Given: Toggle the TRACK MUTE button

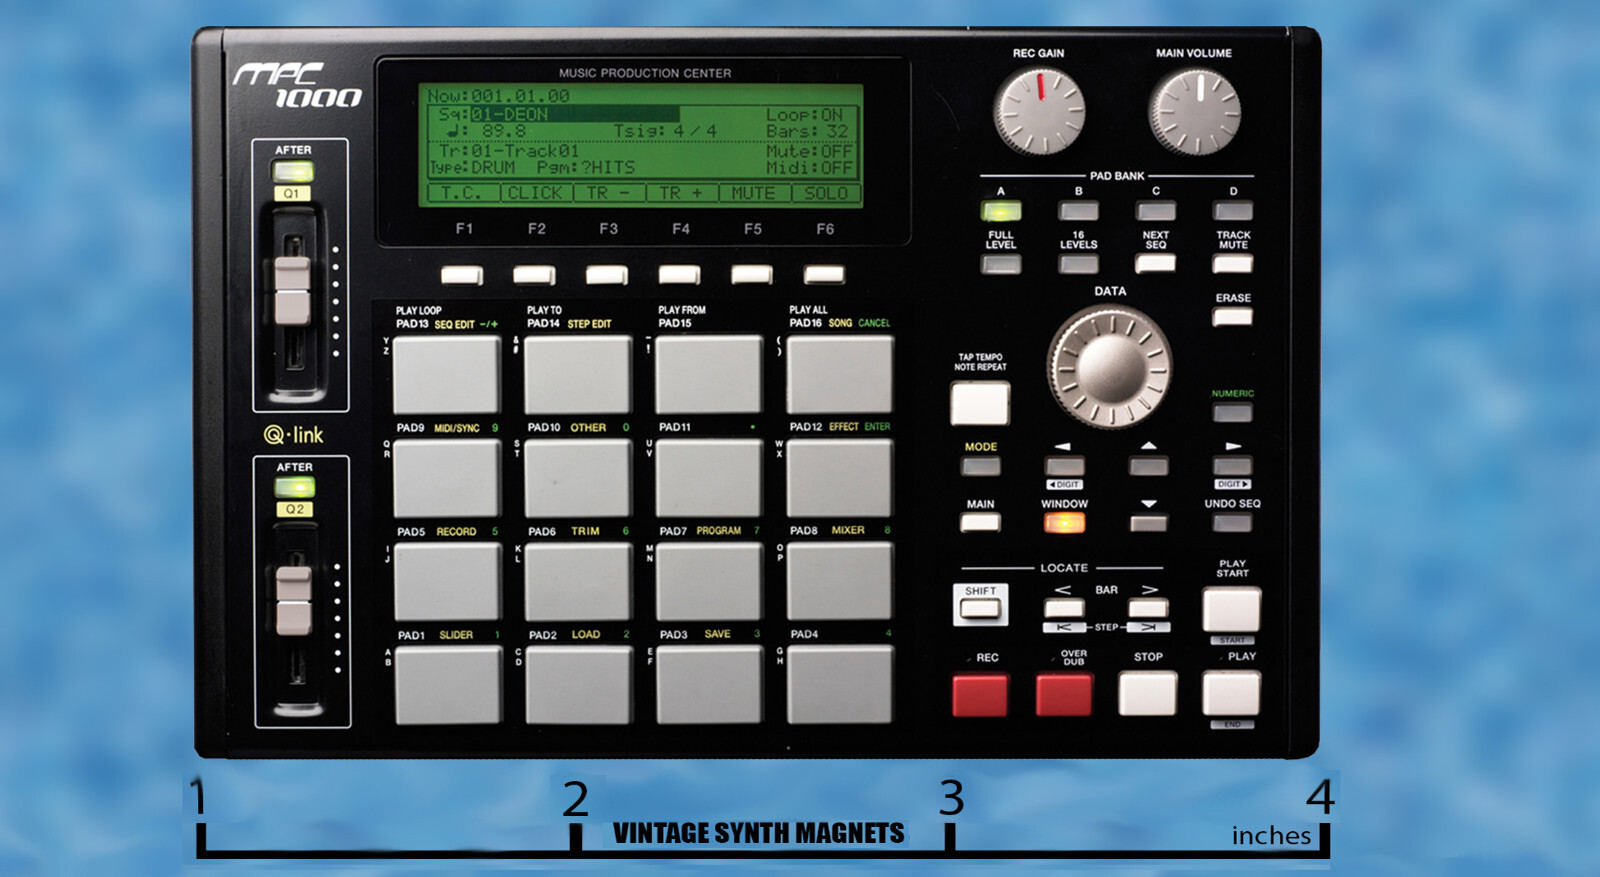Looking at the screenshot, I should 1232,264.
